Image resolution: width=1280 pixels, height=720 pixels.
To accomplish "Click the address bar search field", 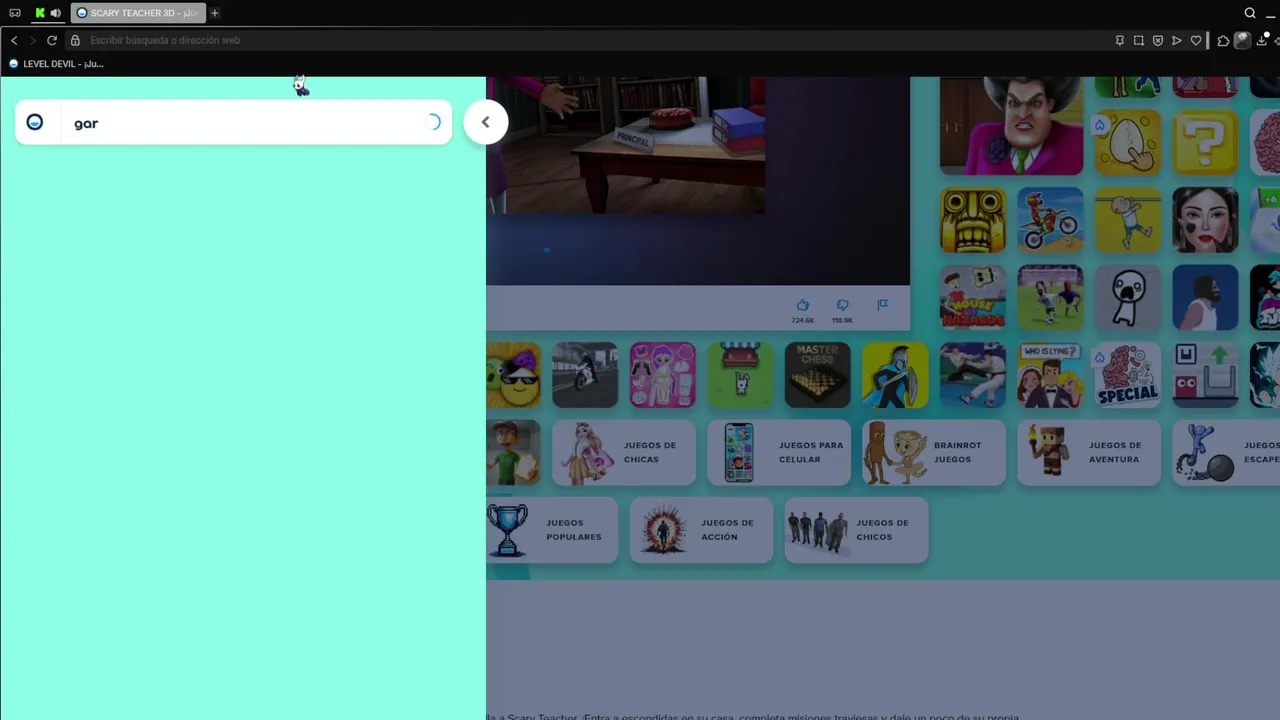I will (x=590, y=40).
